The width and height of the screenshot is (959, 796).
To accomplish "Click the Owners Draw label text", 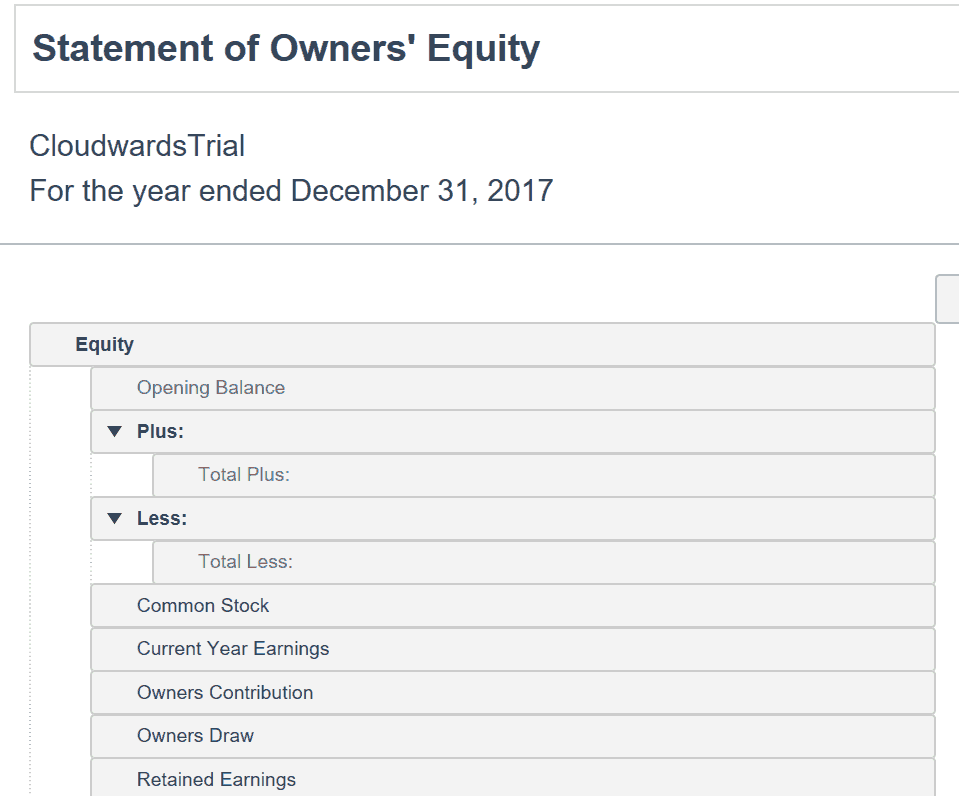I will [x=196, y=735].
